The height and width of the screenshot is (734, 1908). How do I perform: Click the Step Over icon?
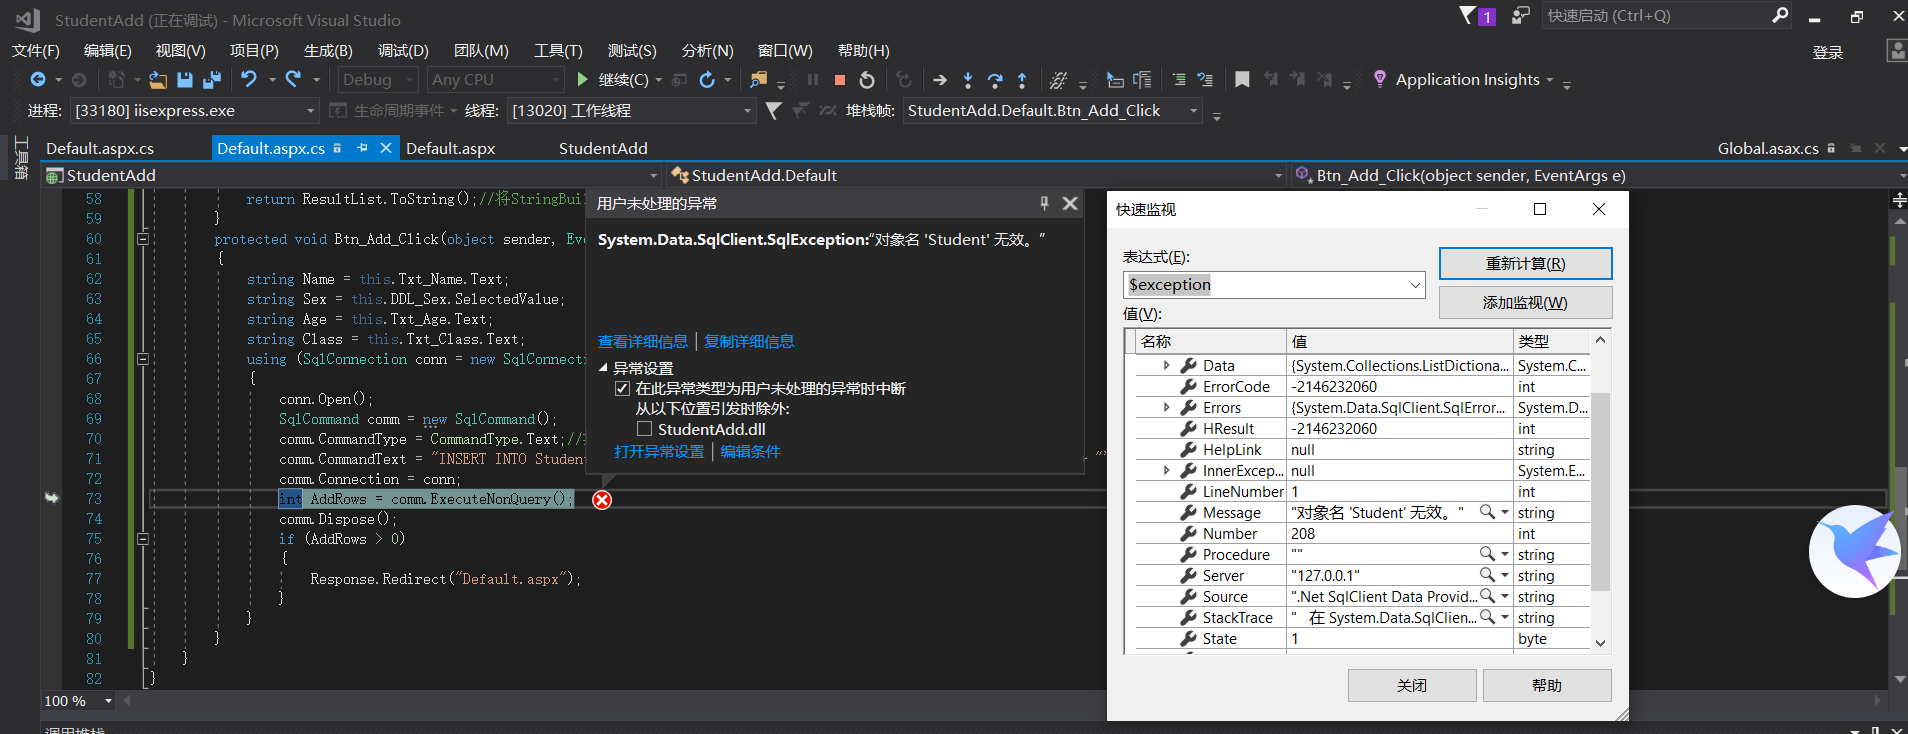[x=995, y=80]
